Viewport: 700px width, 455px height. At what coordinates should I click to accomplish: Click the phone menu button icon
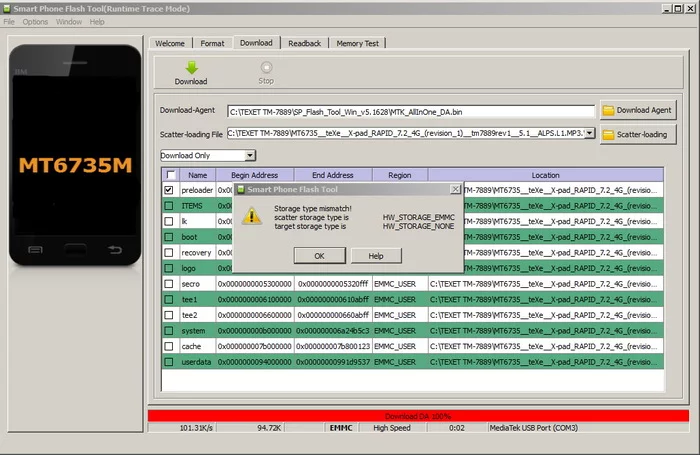tap(35, 250)
